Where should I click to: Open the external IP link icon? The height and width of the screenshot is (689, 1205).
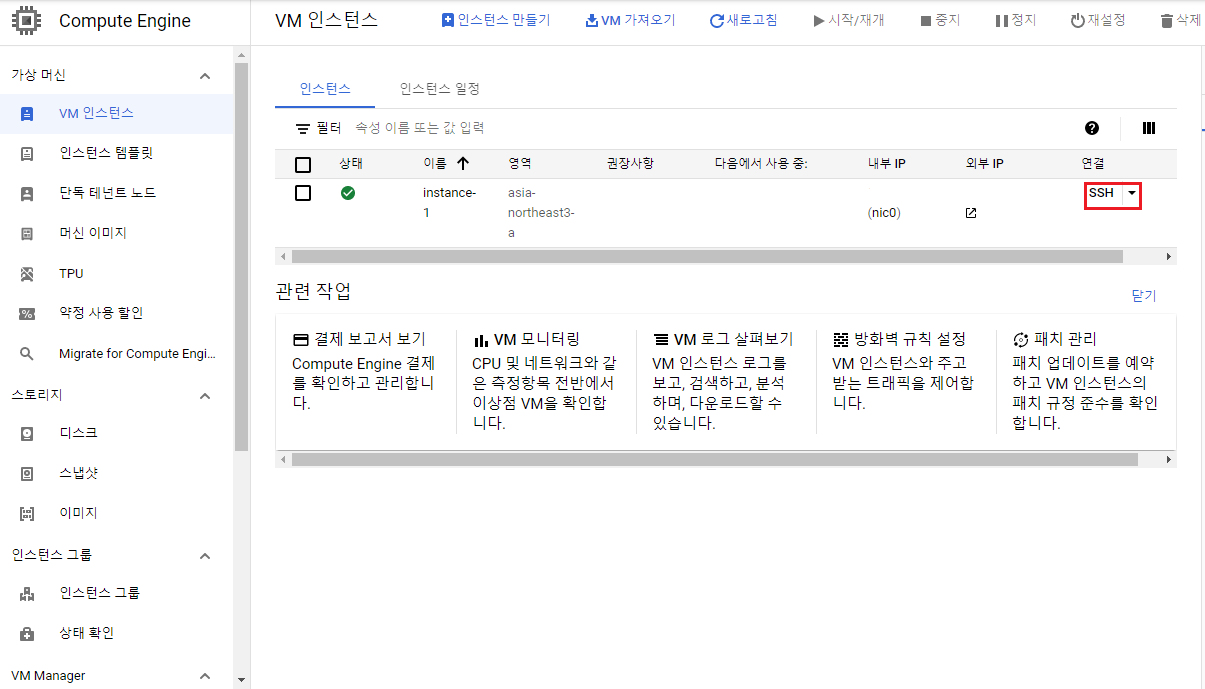pos(970,213)
